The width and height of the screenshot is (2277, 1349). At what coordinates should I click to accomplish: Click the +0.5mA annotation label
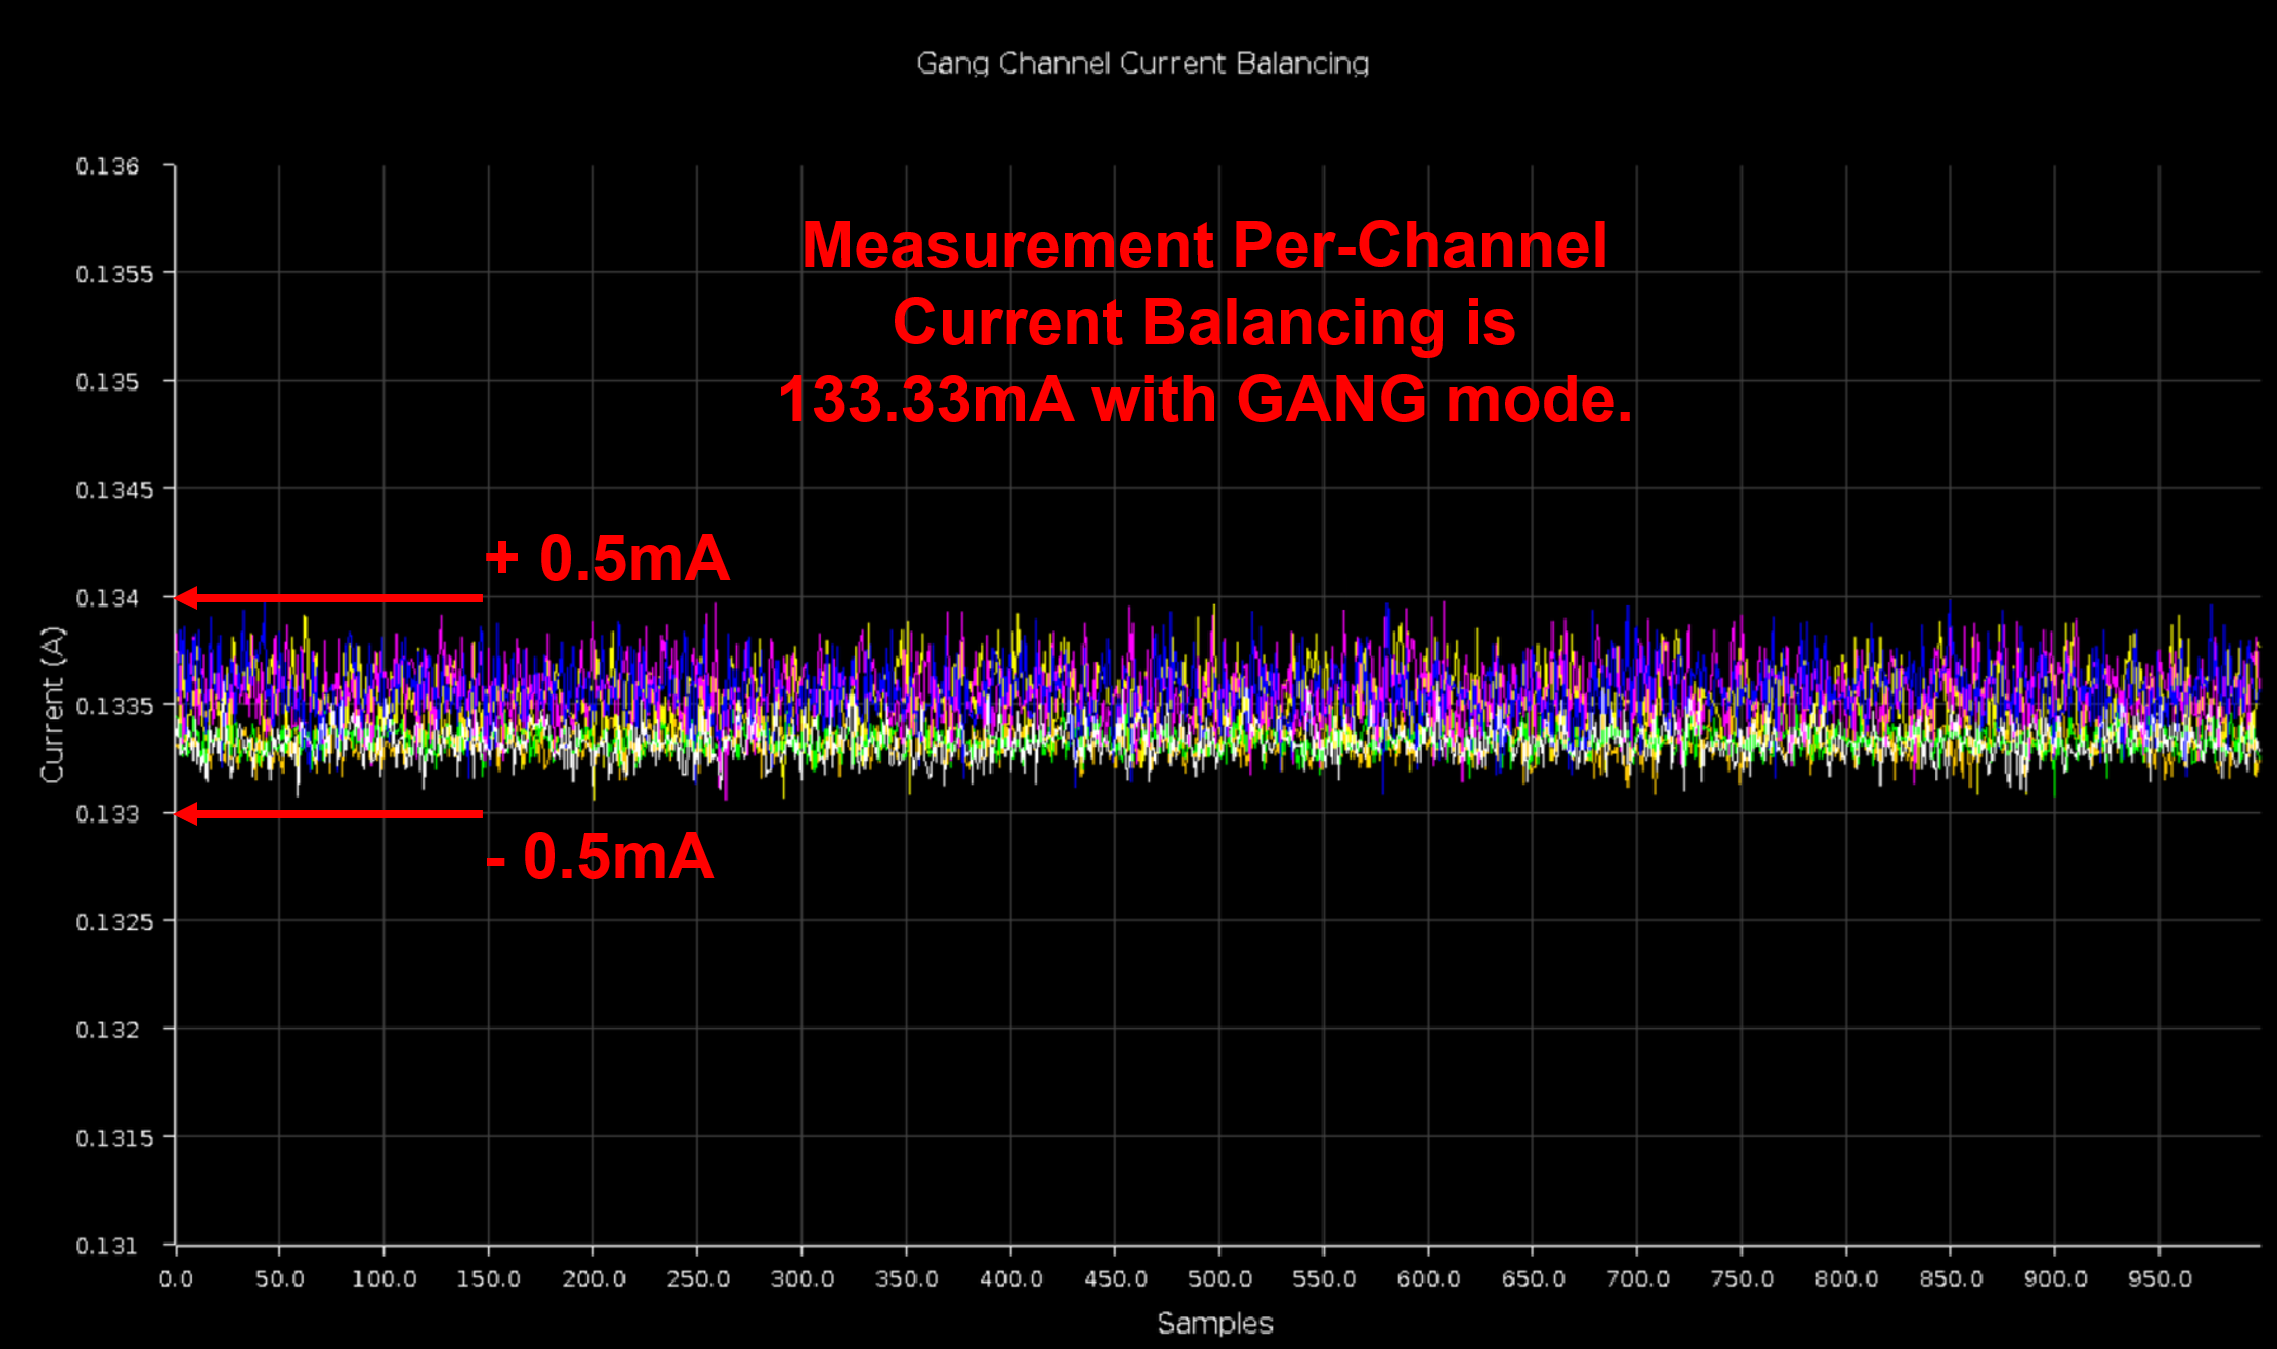tap(607, 558)
